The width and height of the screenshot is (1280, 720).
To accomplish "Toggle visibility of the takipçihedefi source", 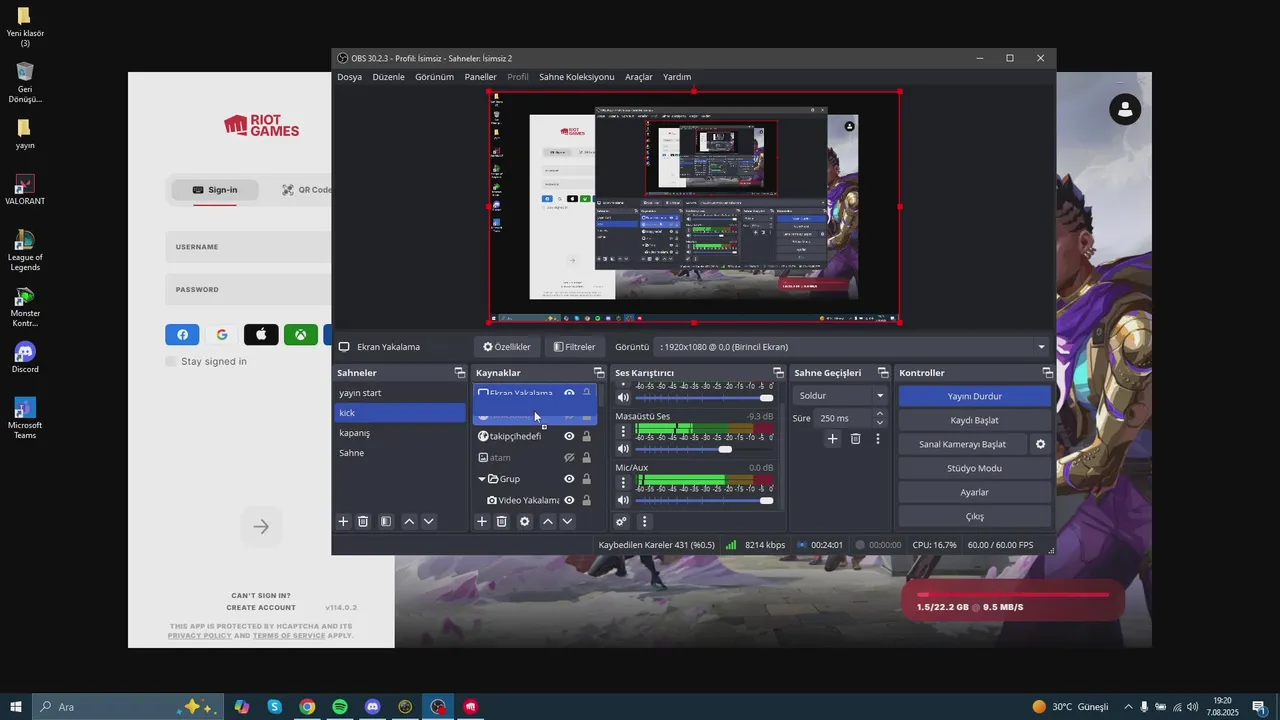I will click(569, 436).
